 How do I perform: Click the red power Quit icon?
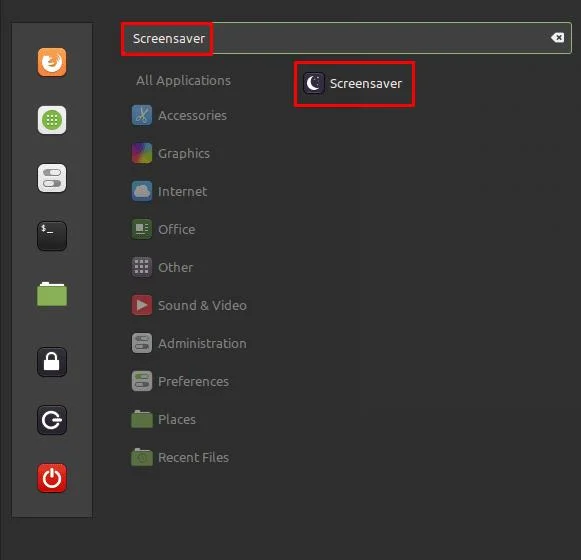point(52,478)
